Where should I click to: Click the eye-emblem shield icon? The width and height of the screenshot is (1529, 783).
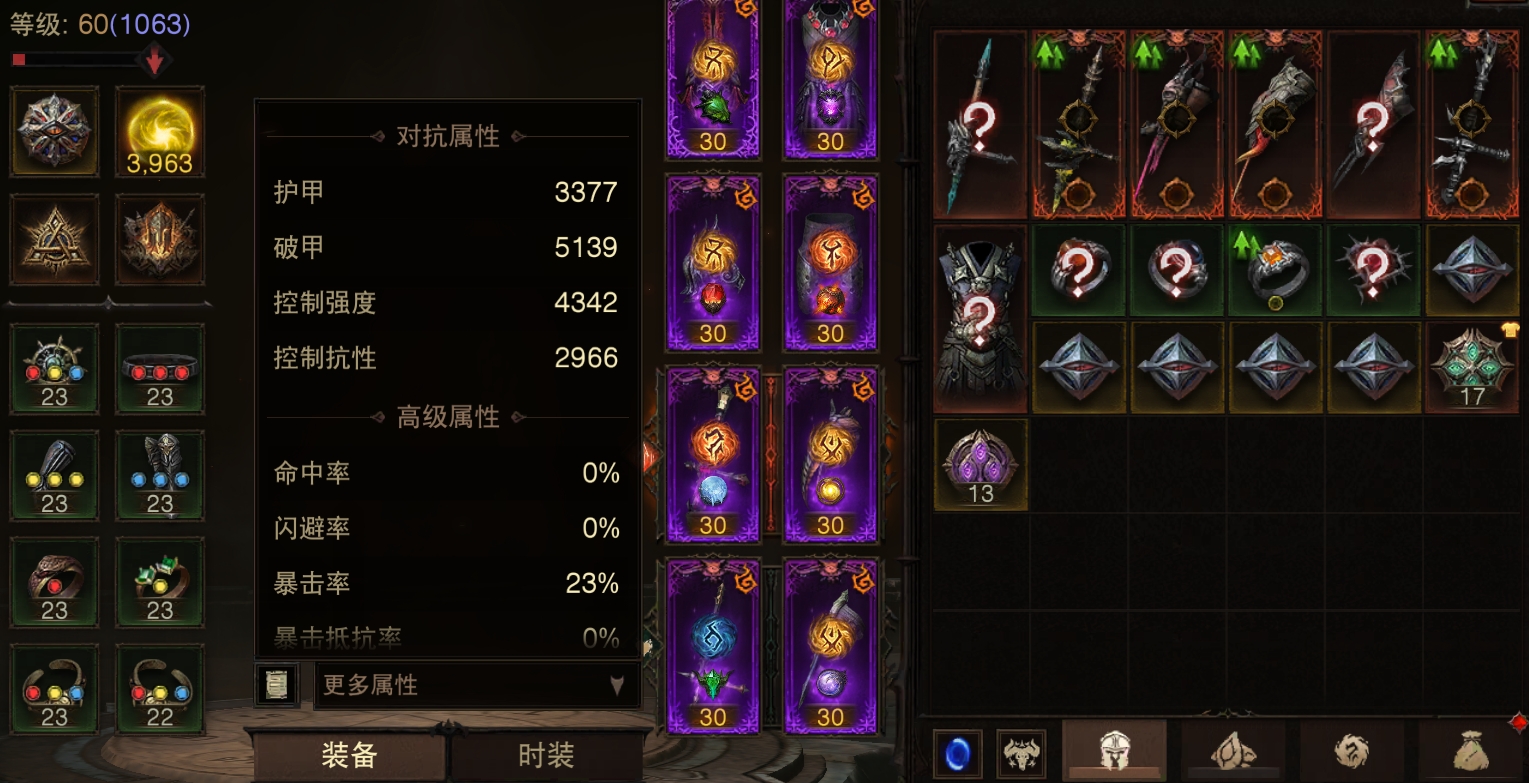coord(54,132)
